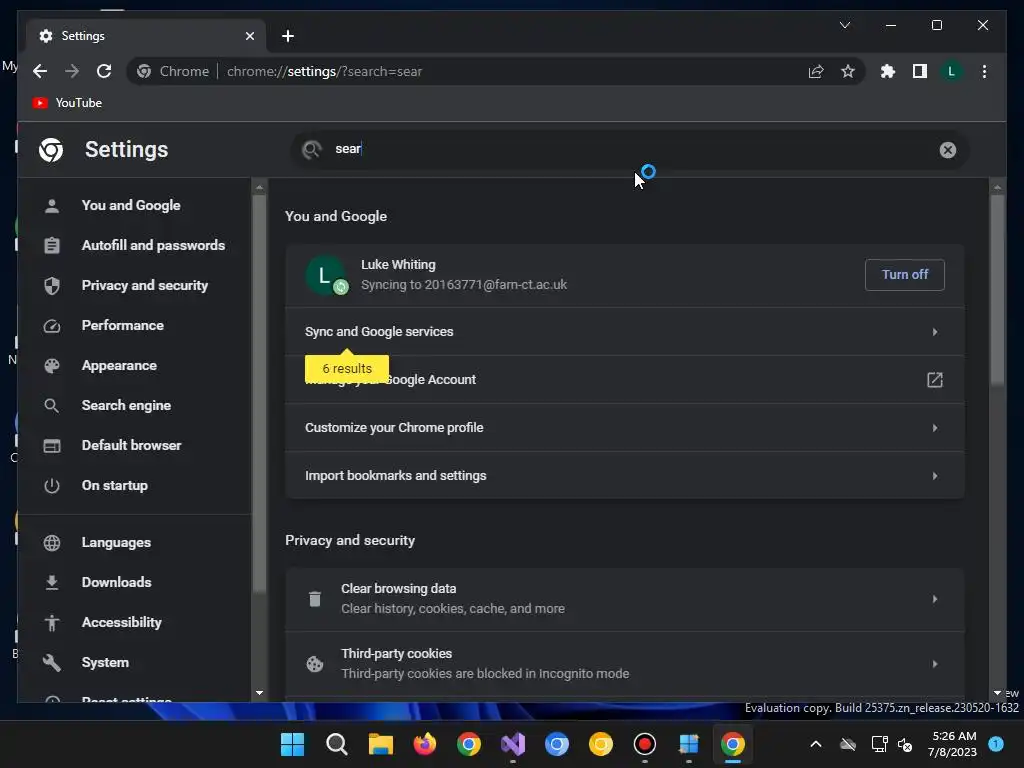1024x768 pixels.
Task: Launch Firefox from taskbar
Action: point(424,744)
